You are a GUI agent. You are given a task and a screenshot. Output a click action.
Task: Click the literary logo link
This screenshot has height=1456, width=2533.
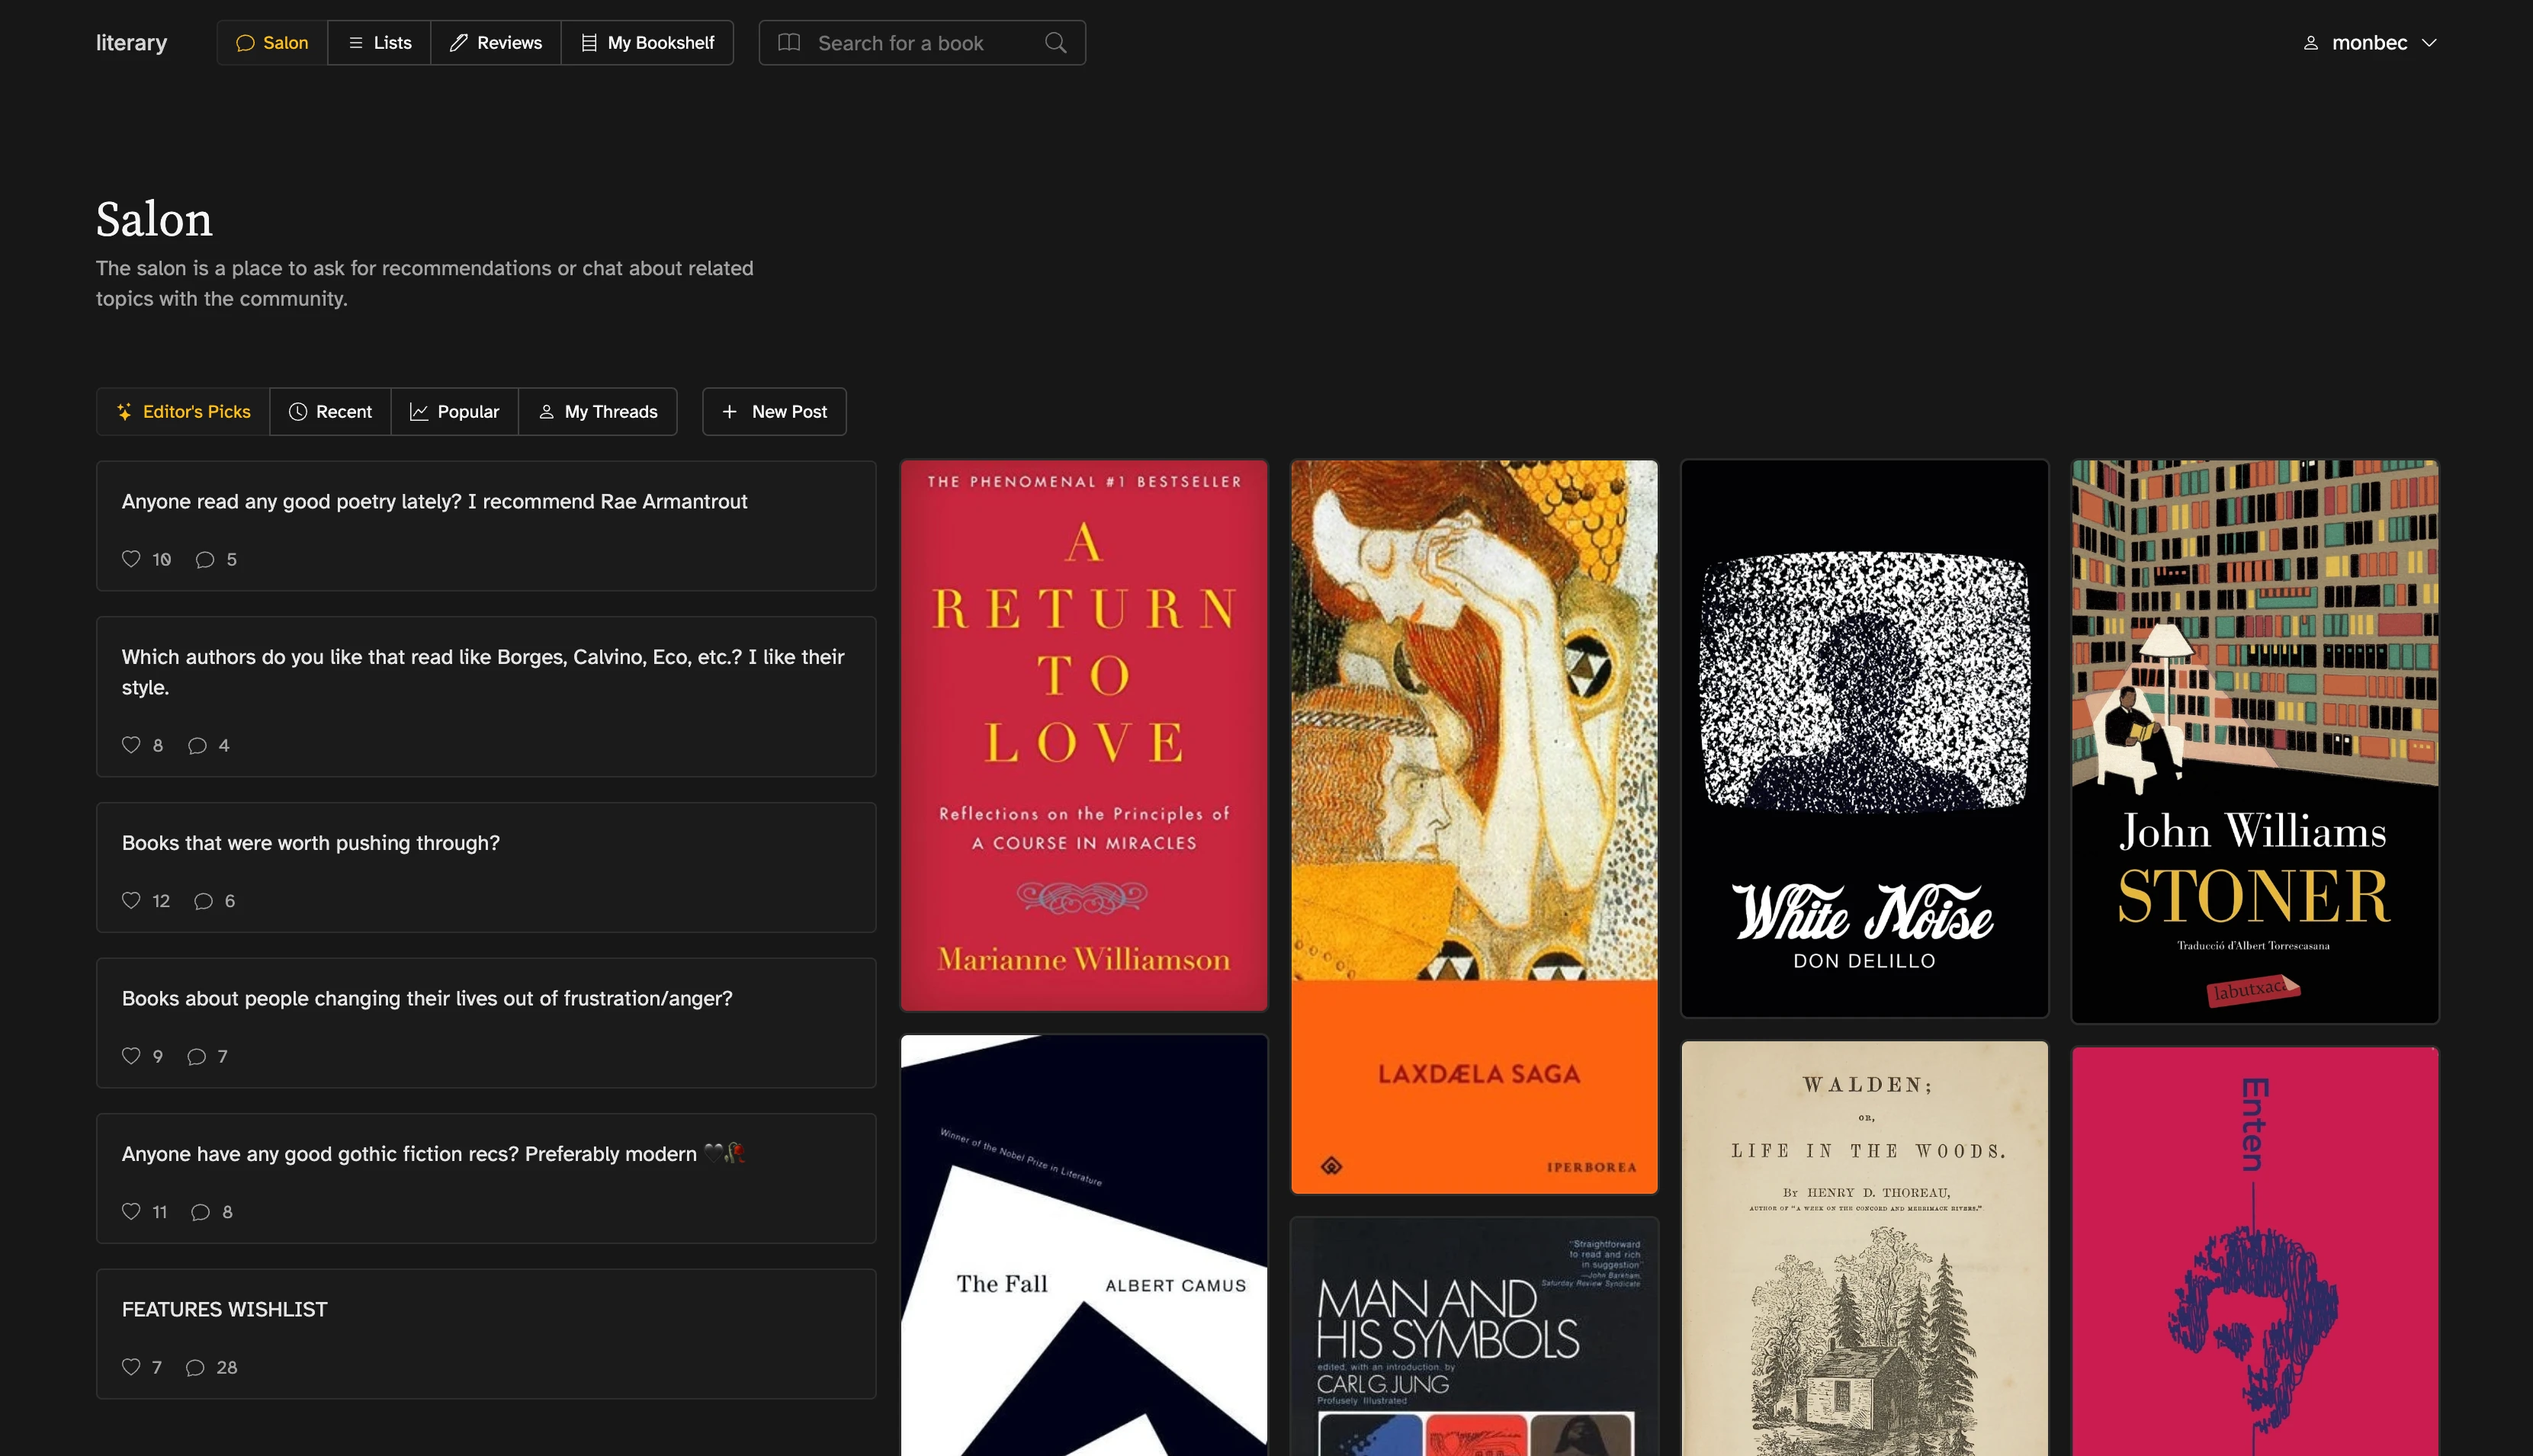[x=131, y=43]
